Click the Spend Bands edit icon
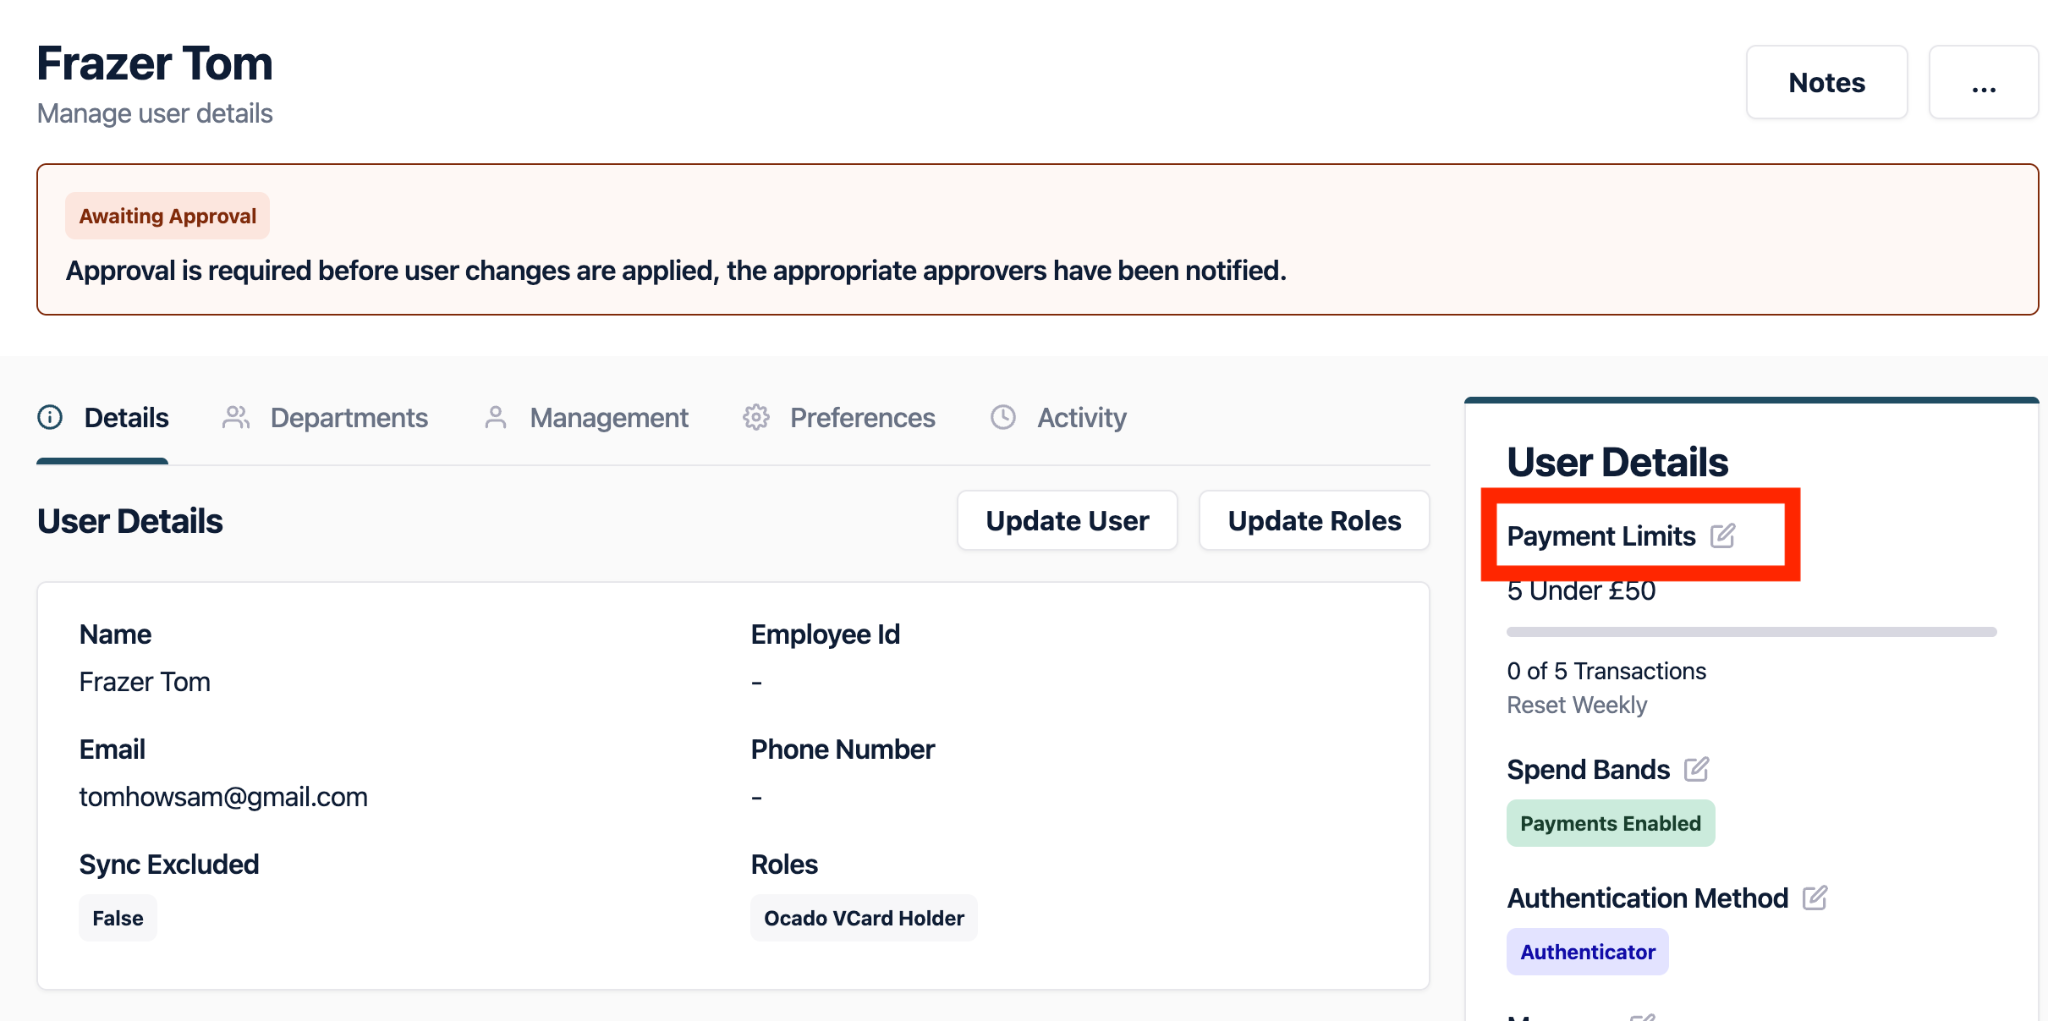This screenshot has width=2048, height=1021. pyautogui.click(x=1696, y=769)
